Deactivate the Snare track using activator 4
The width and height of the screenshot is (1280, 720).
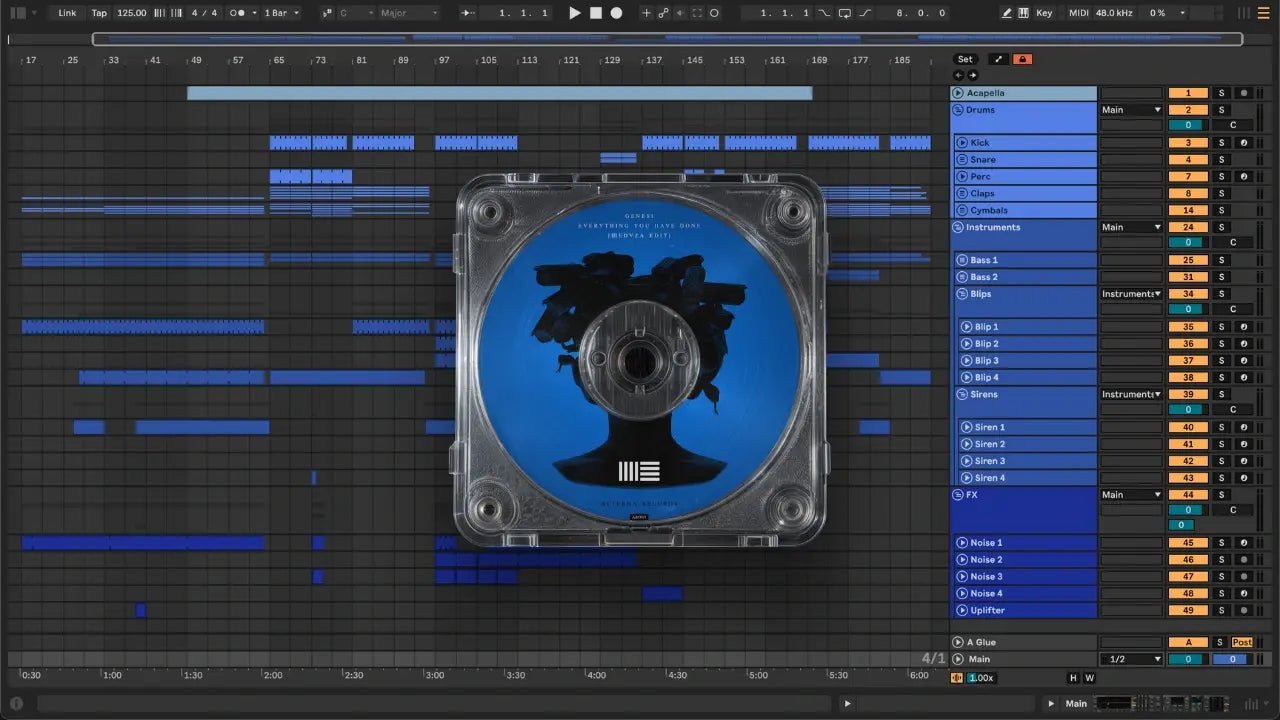point(1187,160)
